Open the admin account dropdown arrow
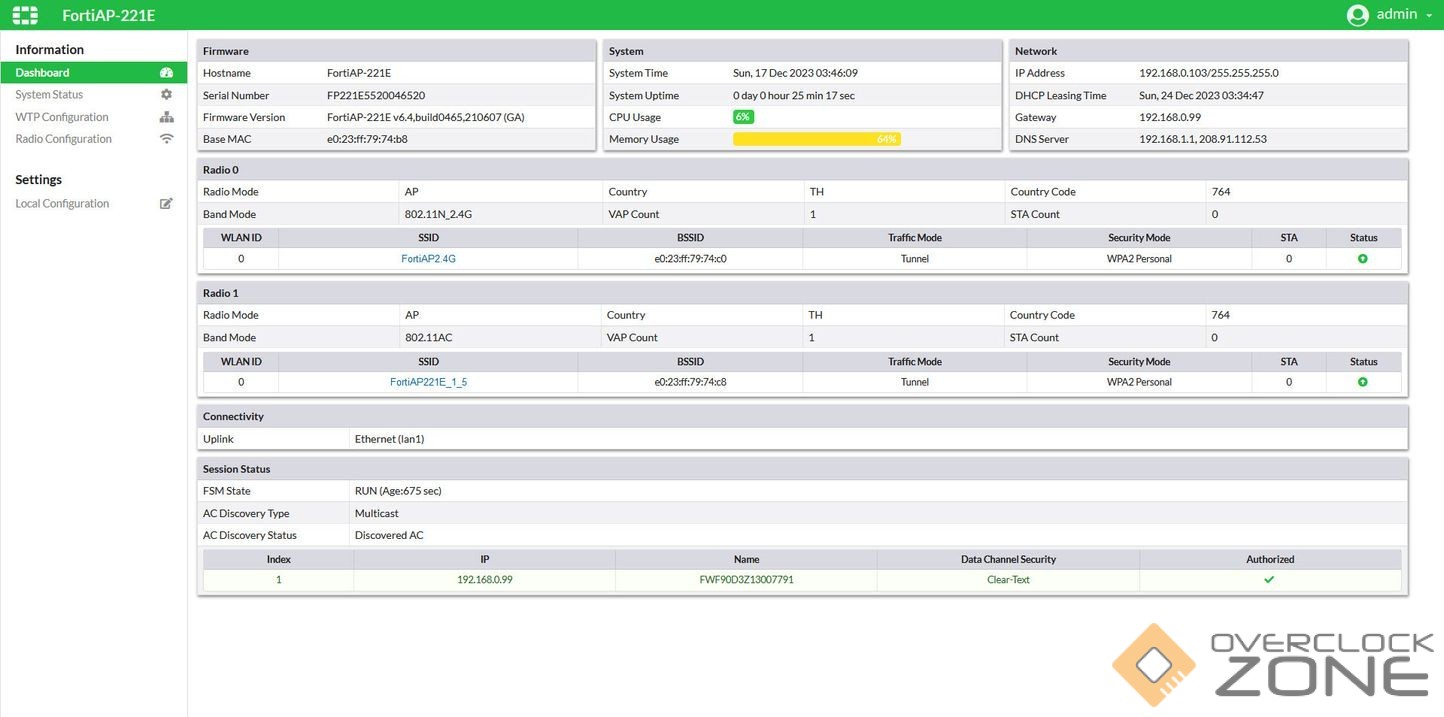The image size is (1444, 717). click(1428, 15)
